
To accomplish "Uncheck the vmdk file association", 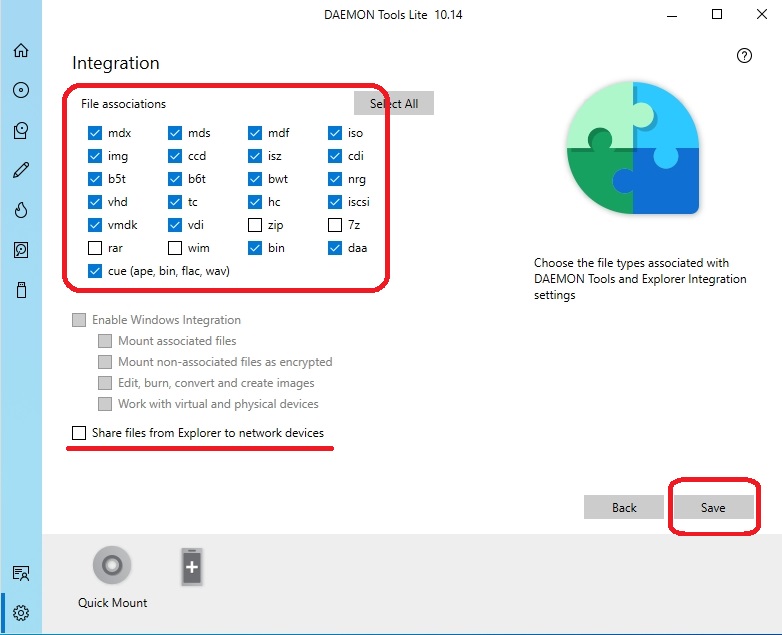I will (95, 225).
